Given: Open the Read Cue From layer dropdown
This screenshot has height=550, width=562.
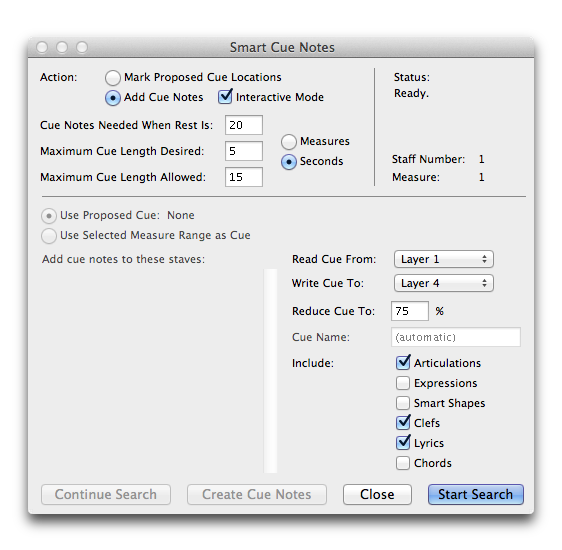Looking at the screenshot, I should (444, 259).
